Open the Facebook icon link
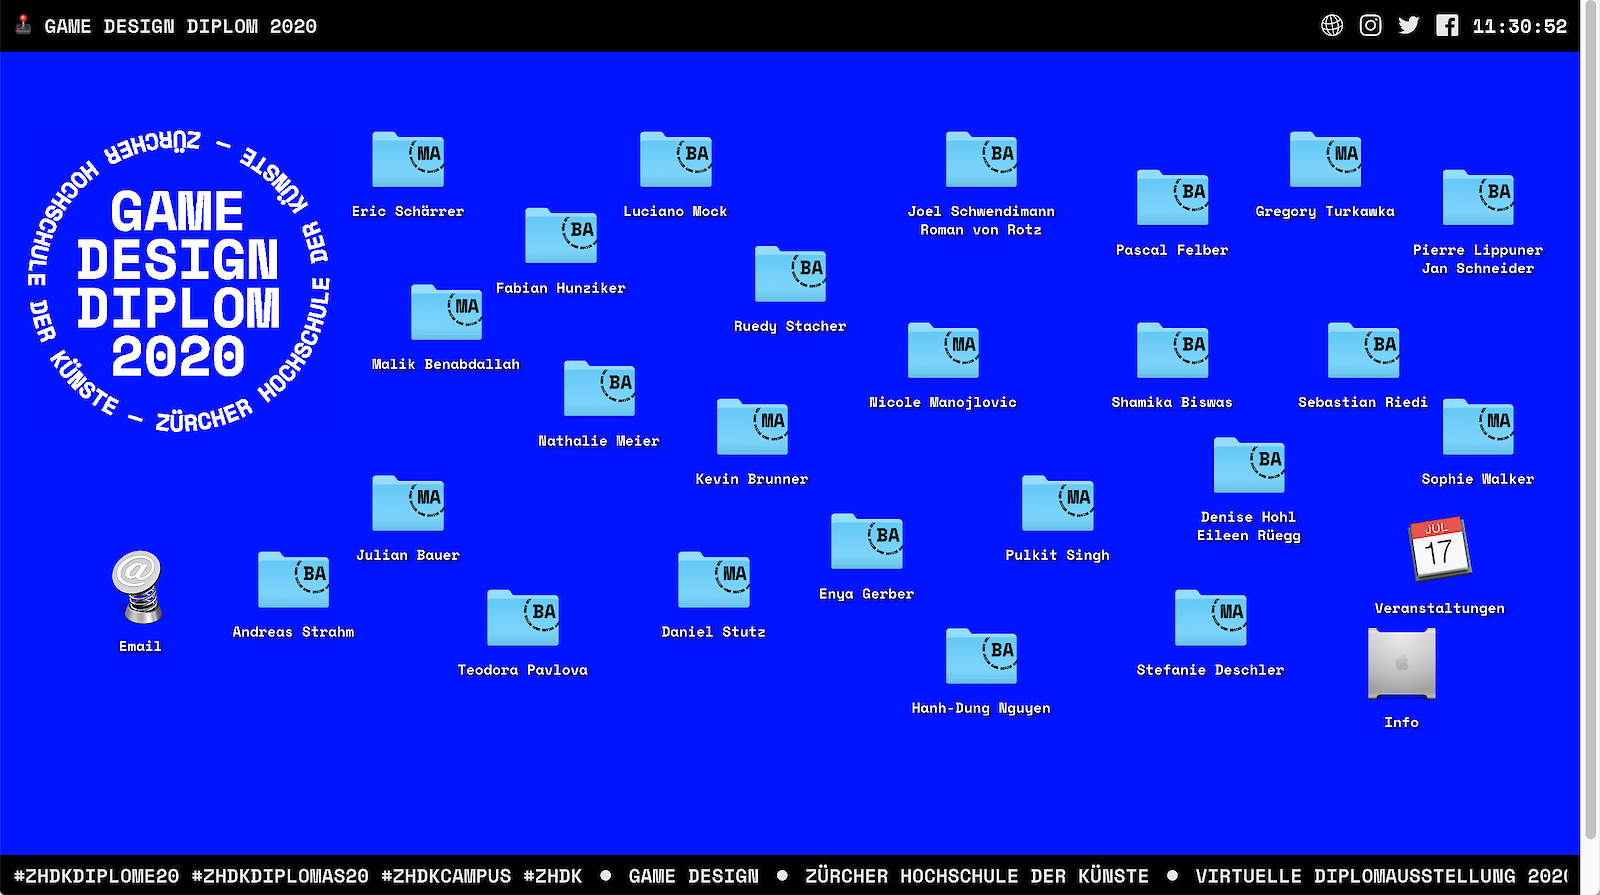This screenshot has height=895, width=1600. [1446, 26]
